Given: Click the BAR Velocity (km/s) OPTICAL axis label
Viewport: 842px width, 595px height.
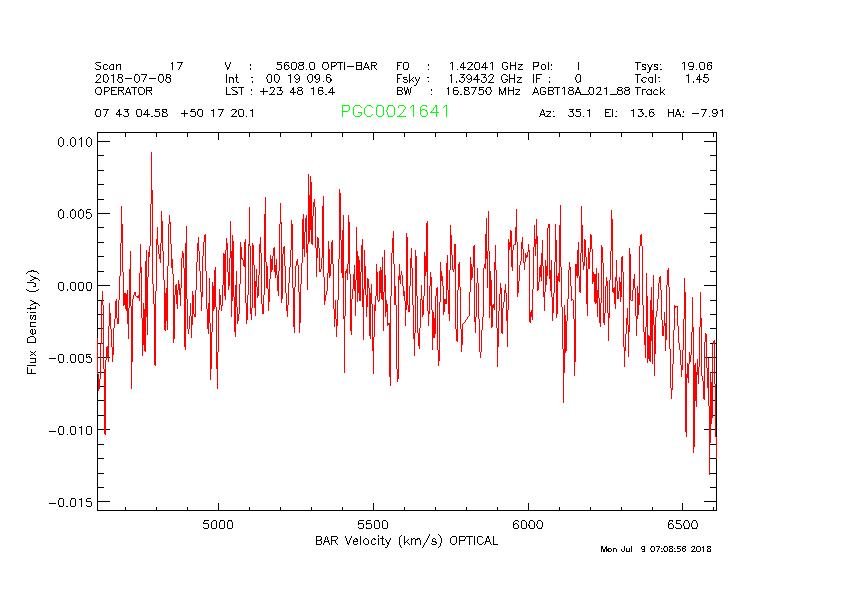Looking at the screenshot, I should click(x=406, y=541).
